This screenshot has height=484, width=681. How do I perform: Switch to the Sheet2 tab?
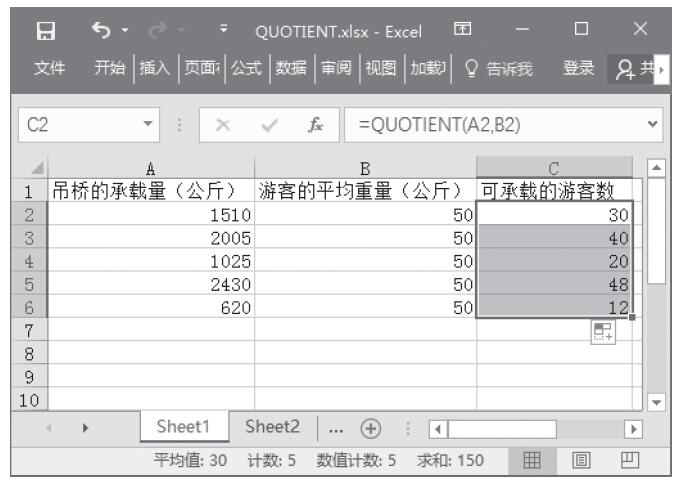272,426
